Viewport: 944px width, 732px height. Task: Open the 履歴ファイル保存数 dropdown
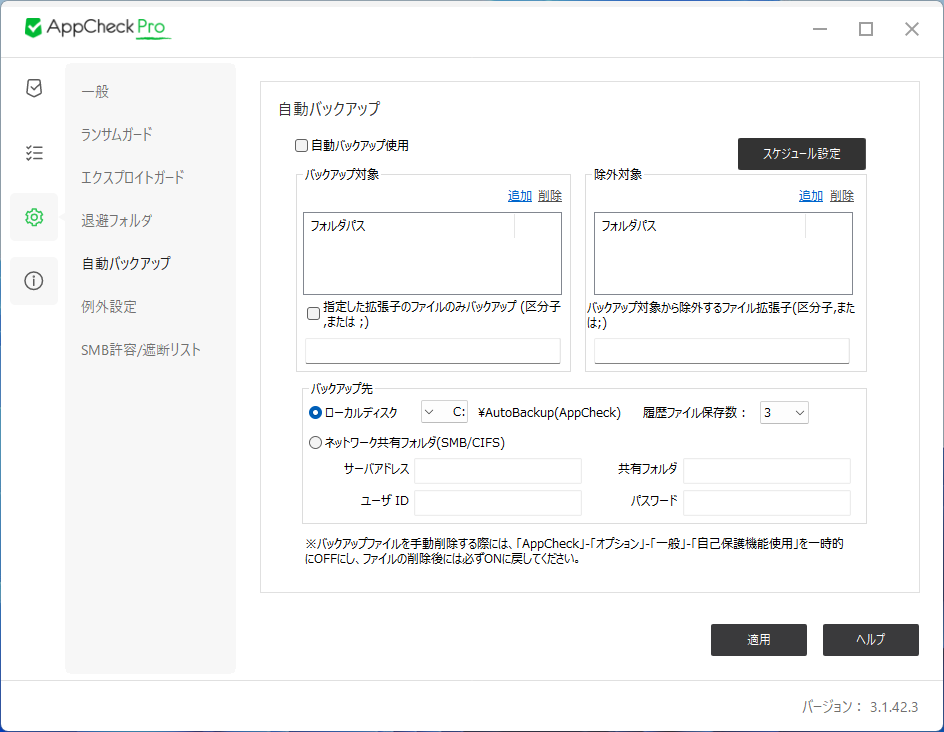(784, 411)
